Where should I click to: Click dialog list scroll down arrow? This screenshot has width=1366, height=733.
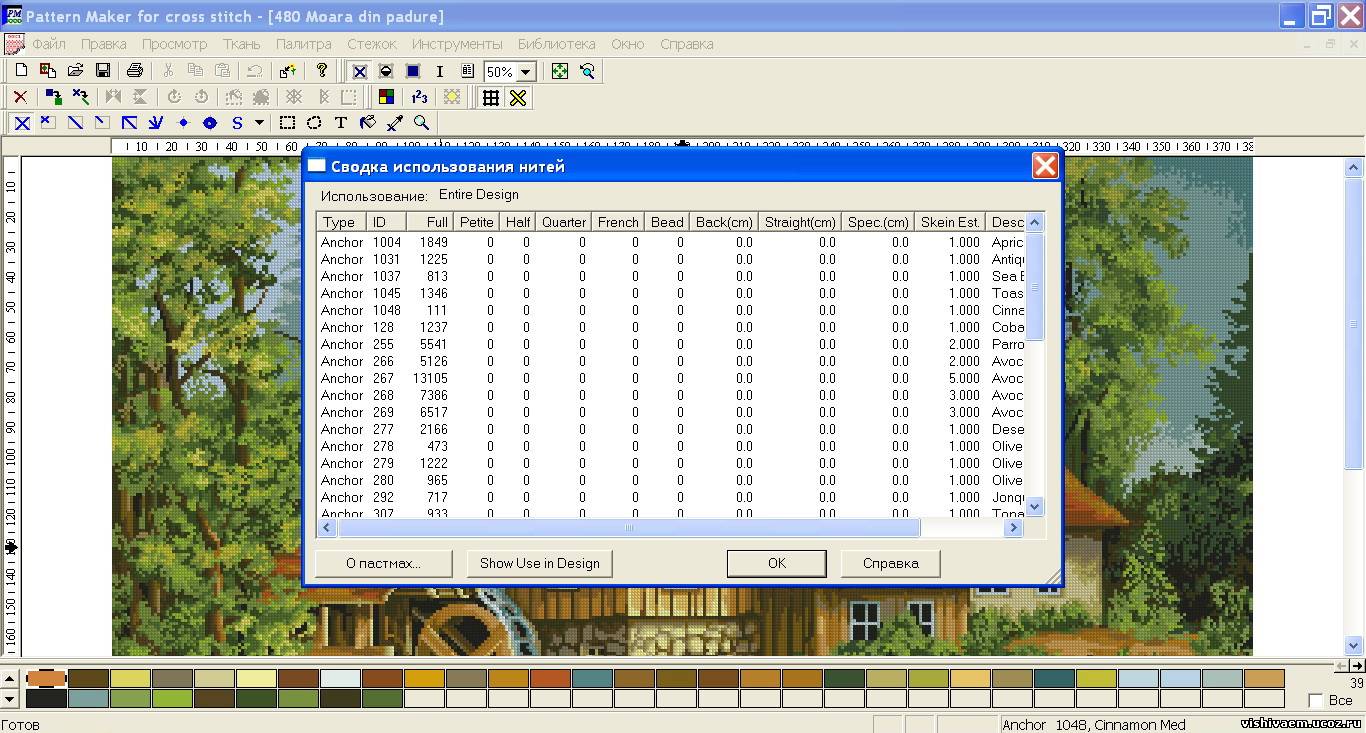tap(1035, 507)
